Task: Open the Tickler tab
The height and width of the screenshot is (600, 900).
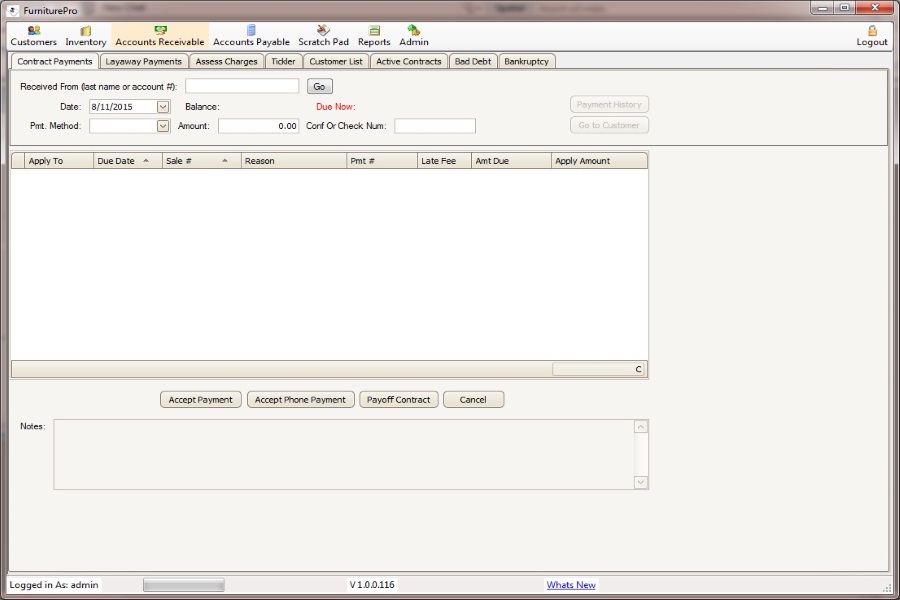Action: pyautogui.click(x=283, y=61)
